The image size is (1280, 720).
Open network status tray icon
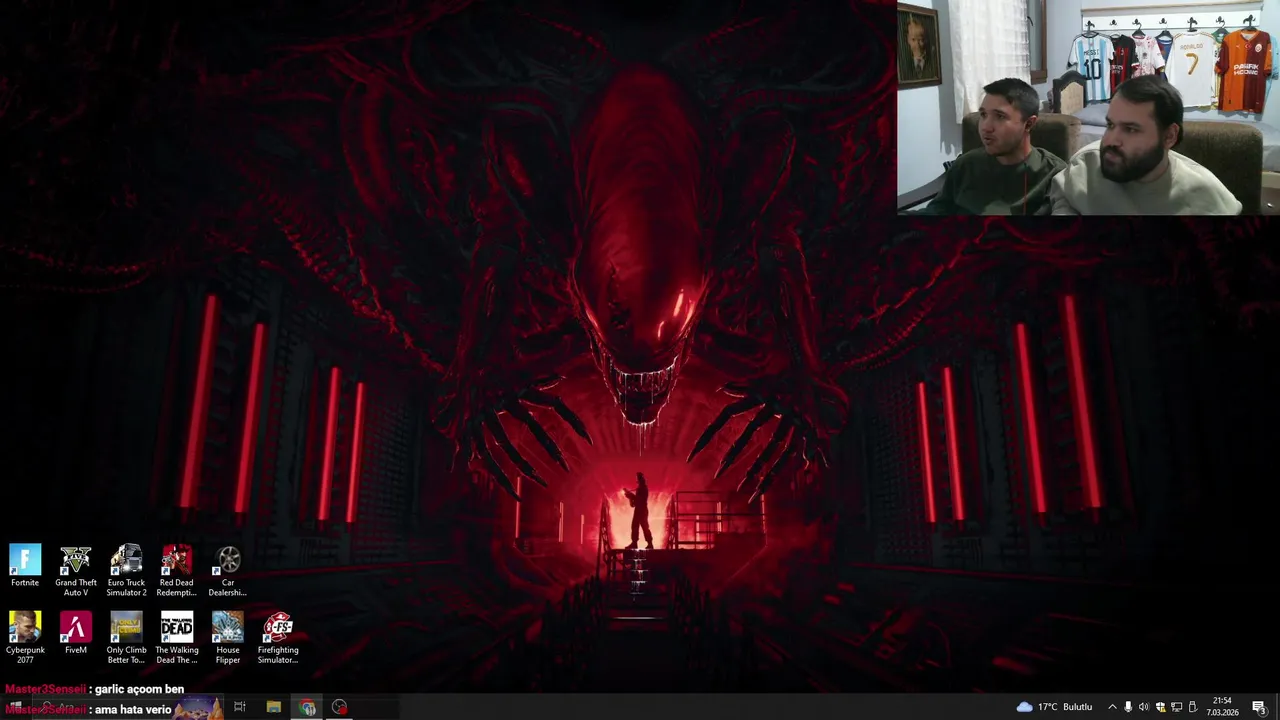click(1176, 707)
